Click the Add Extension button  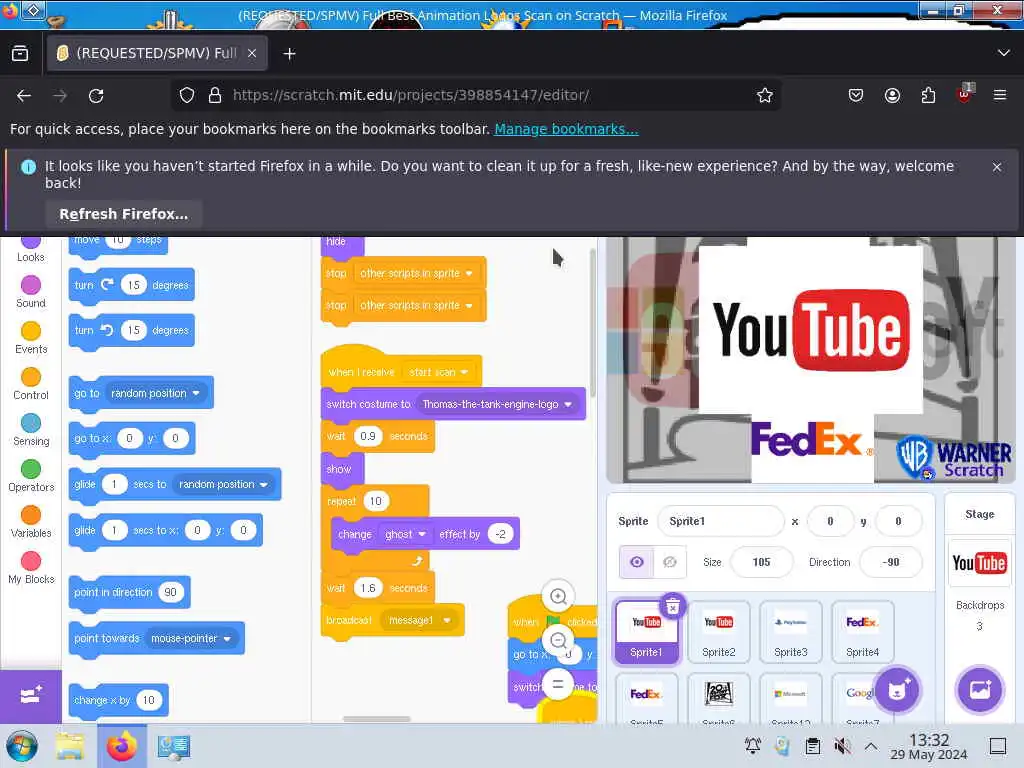point(31,696)
